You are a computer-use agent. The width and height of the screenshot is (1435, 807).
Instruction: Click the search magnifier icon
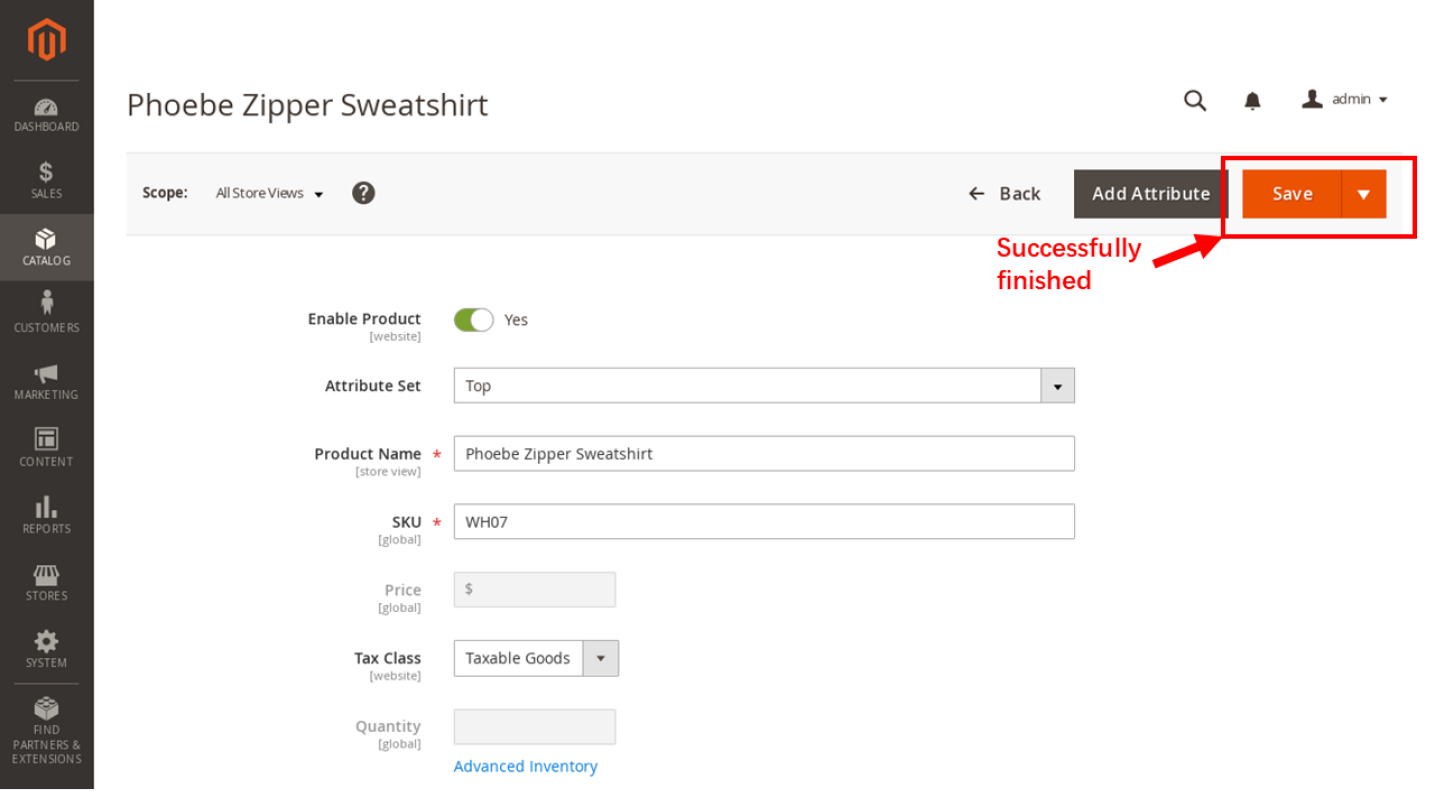pyautogui.click(x=1195, y=100)
